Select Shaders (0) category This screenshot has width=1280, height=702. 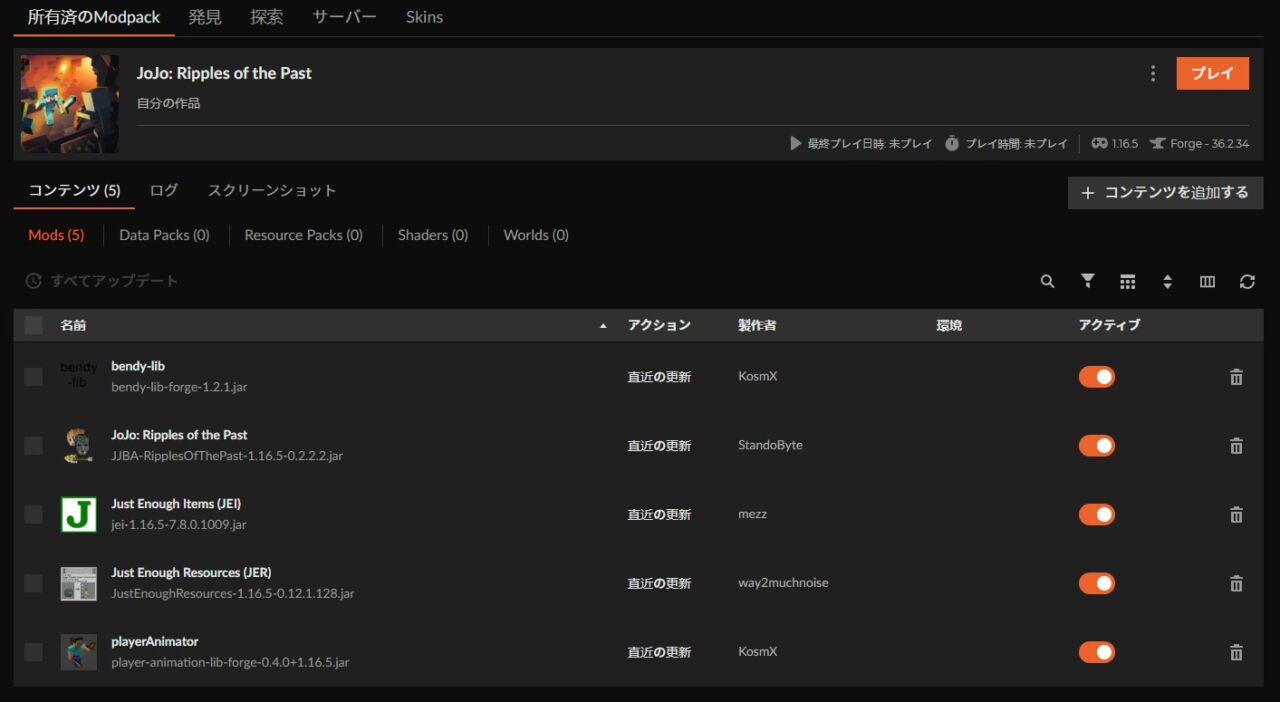click(433, 235)
